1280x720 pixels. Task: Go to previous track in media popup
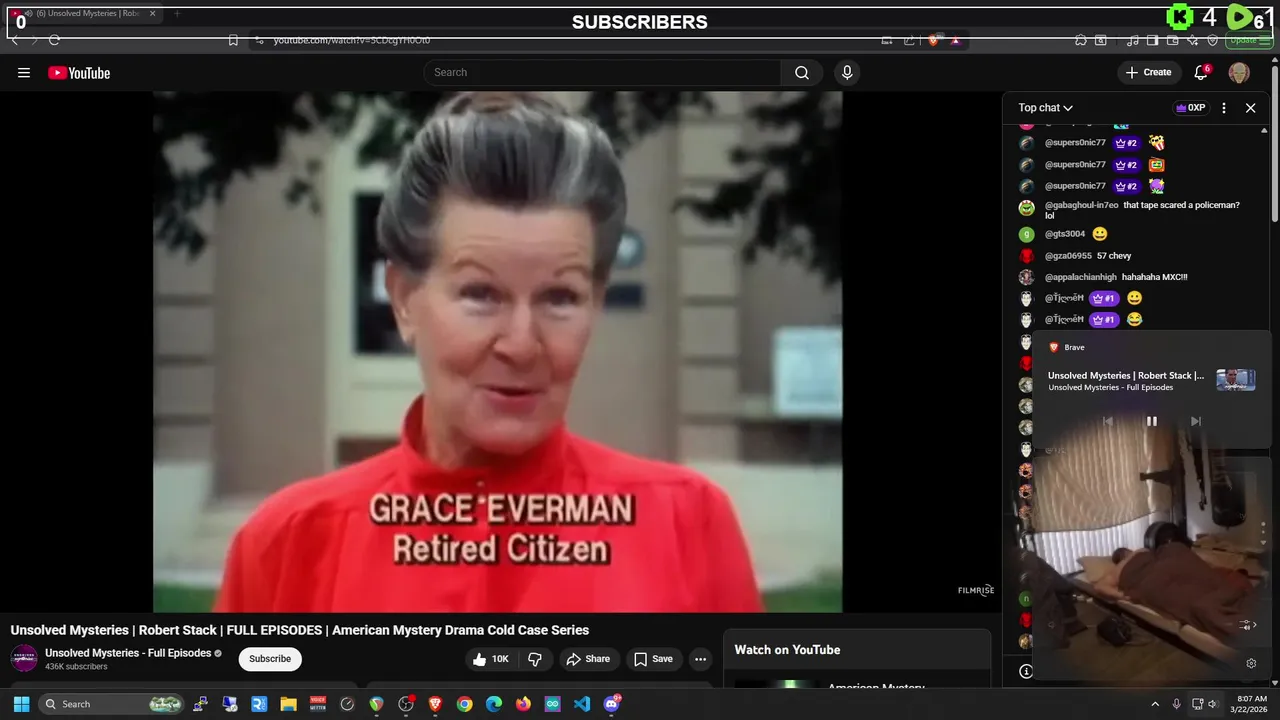pos(1107,421)
